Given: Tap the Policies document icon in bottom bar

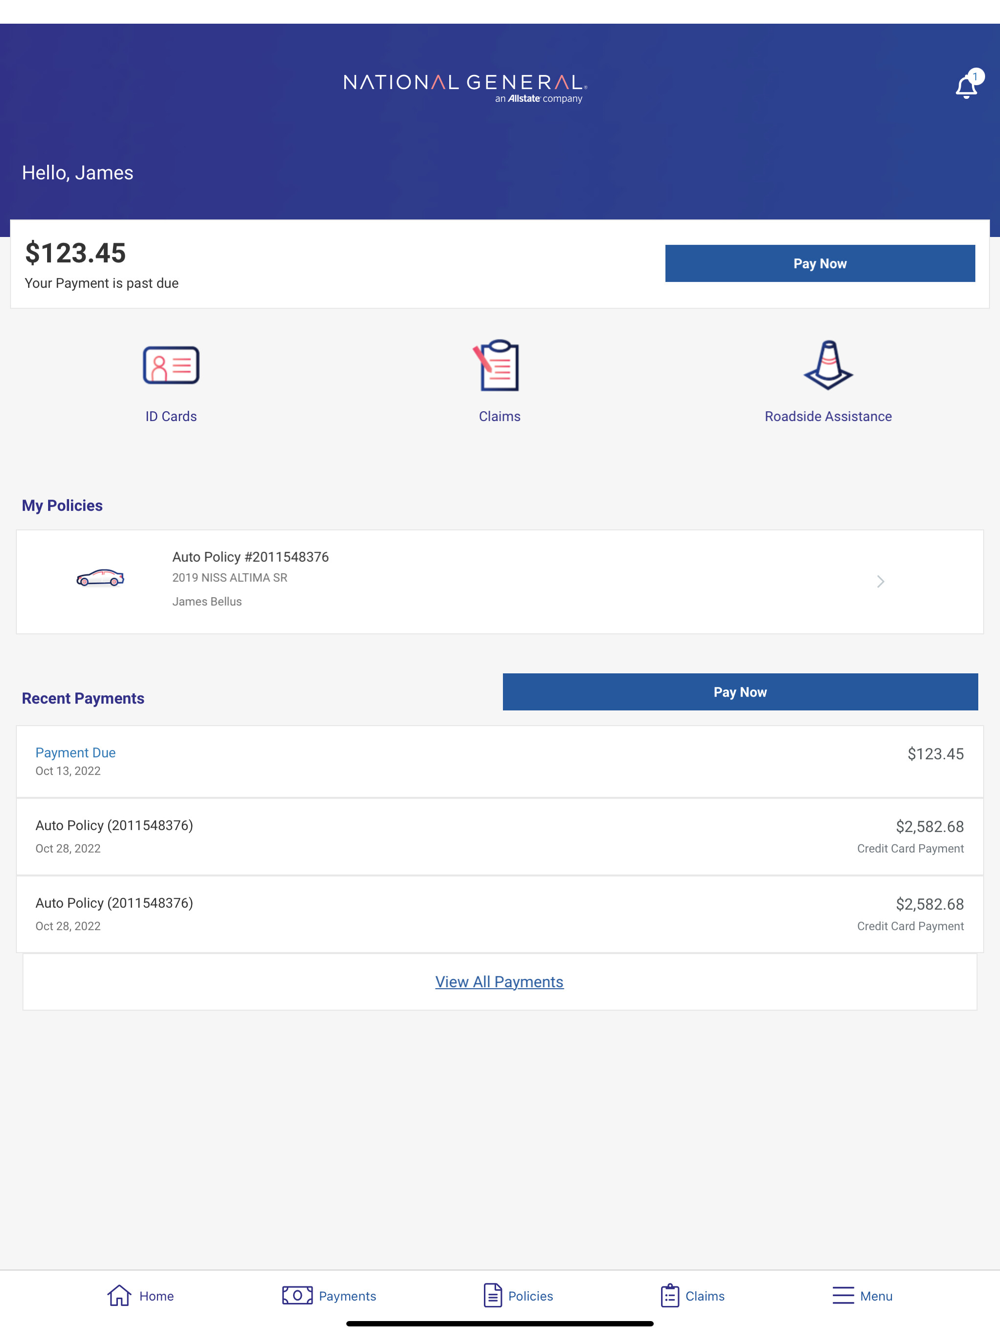Looking at the screenshot, I should pos(493,1295).
